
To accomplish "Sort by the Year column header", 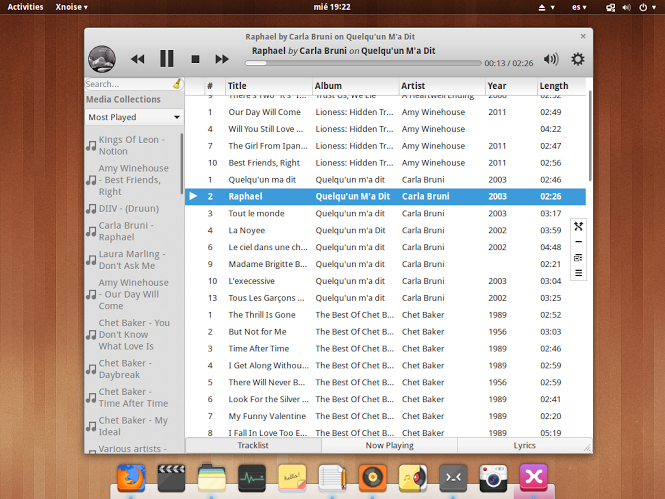I will (x=511, y=86).
